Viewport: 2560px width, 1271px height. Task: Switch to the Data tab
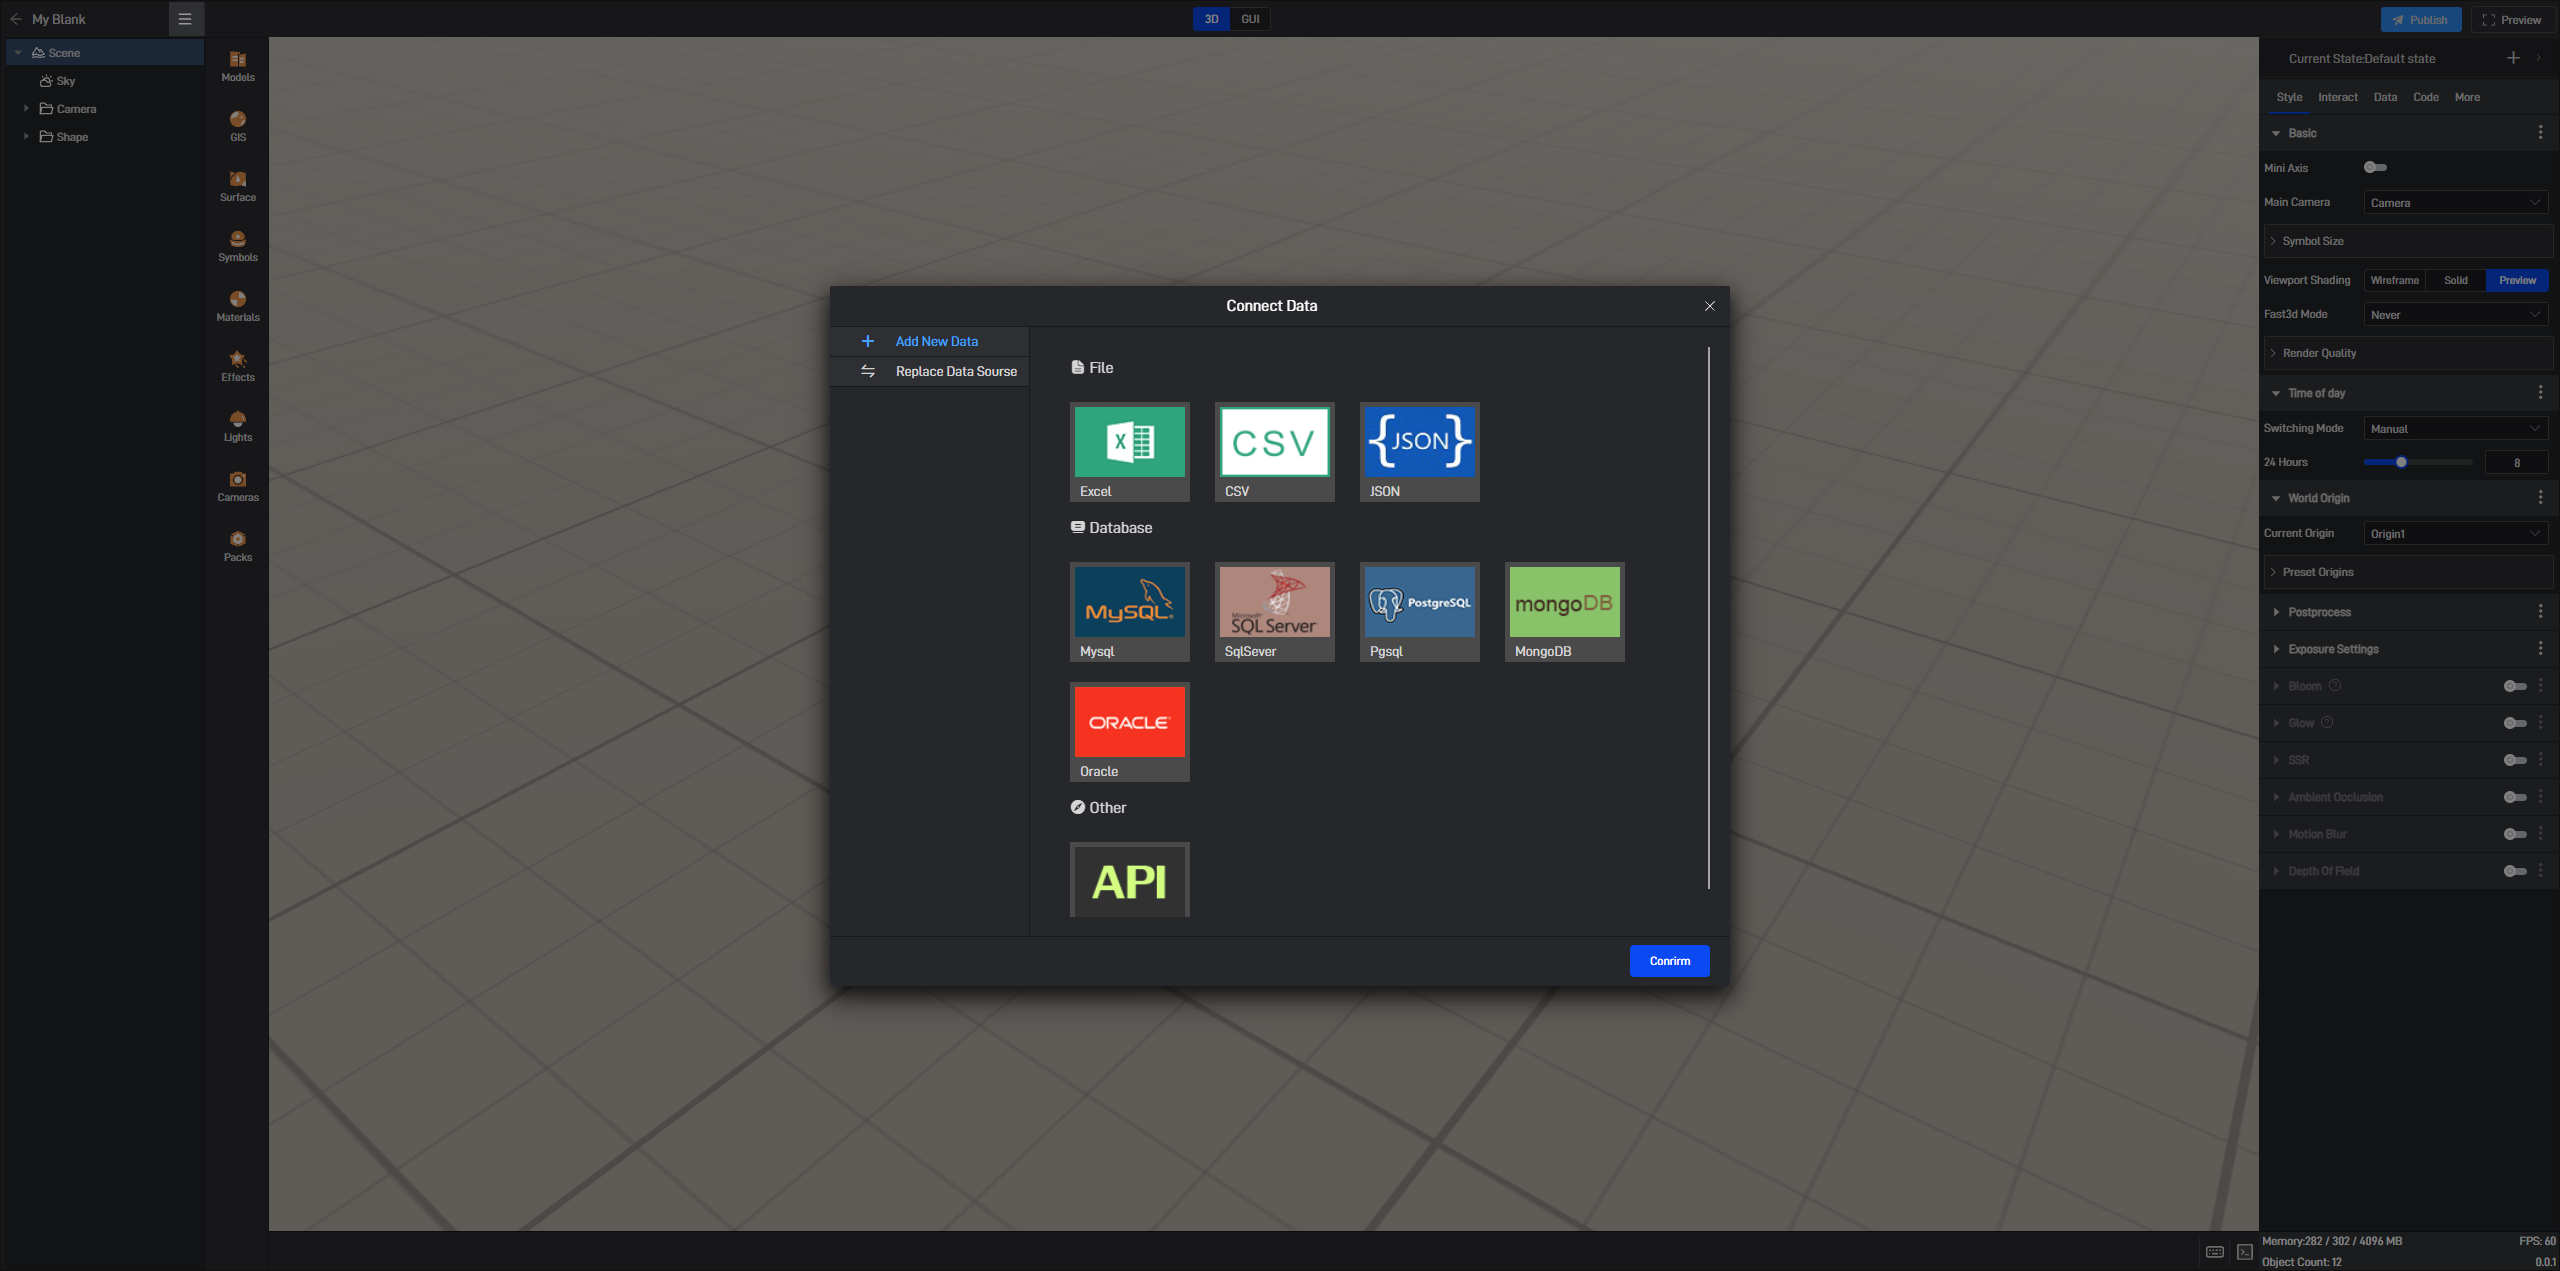2385,97
